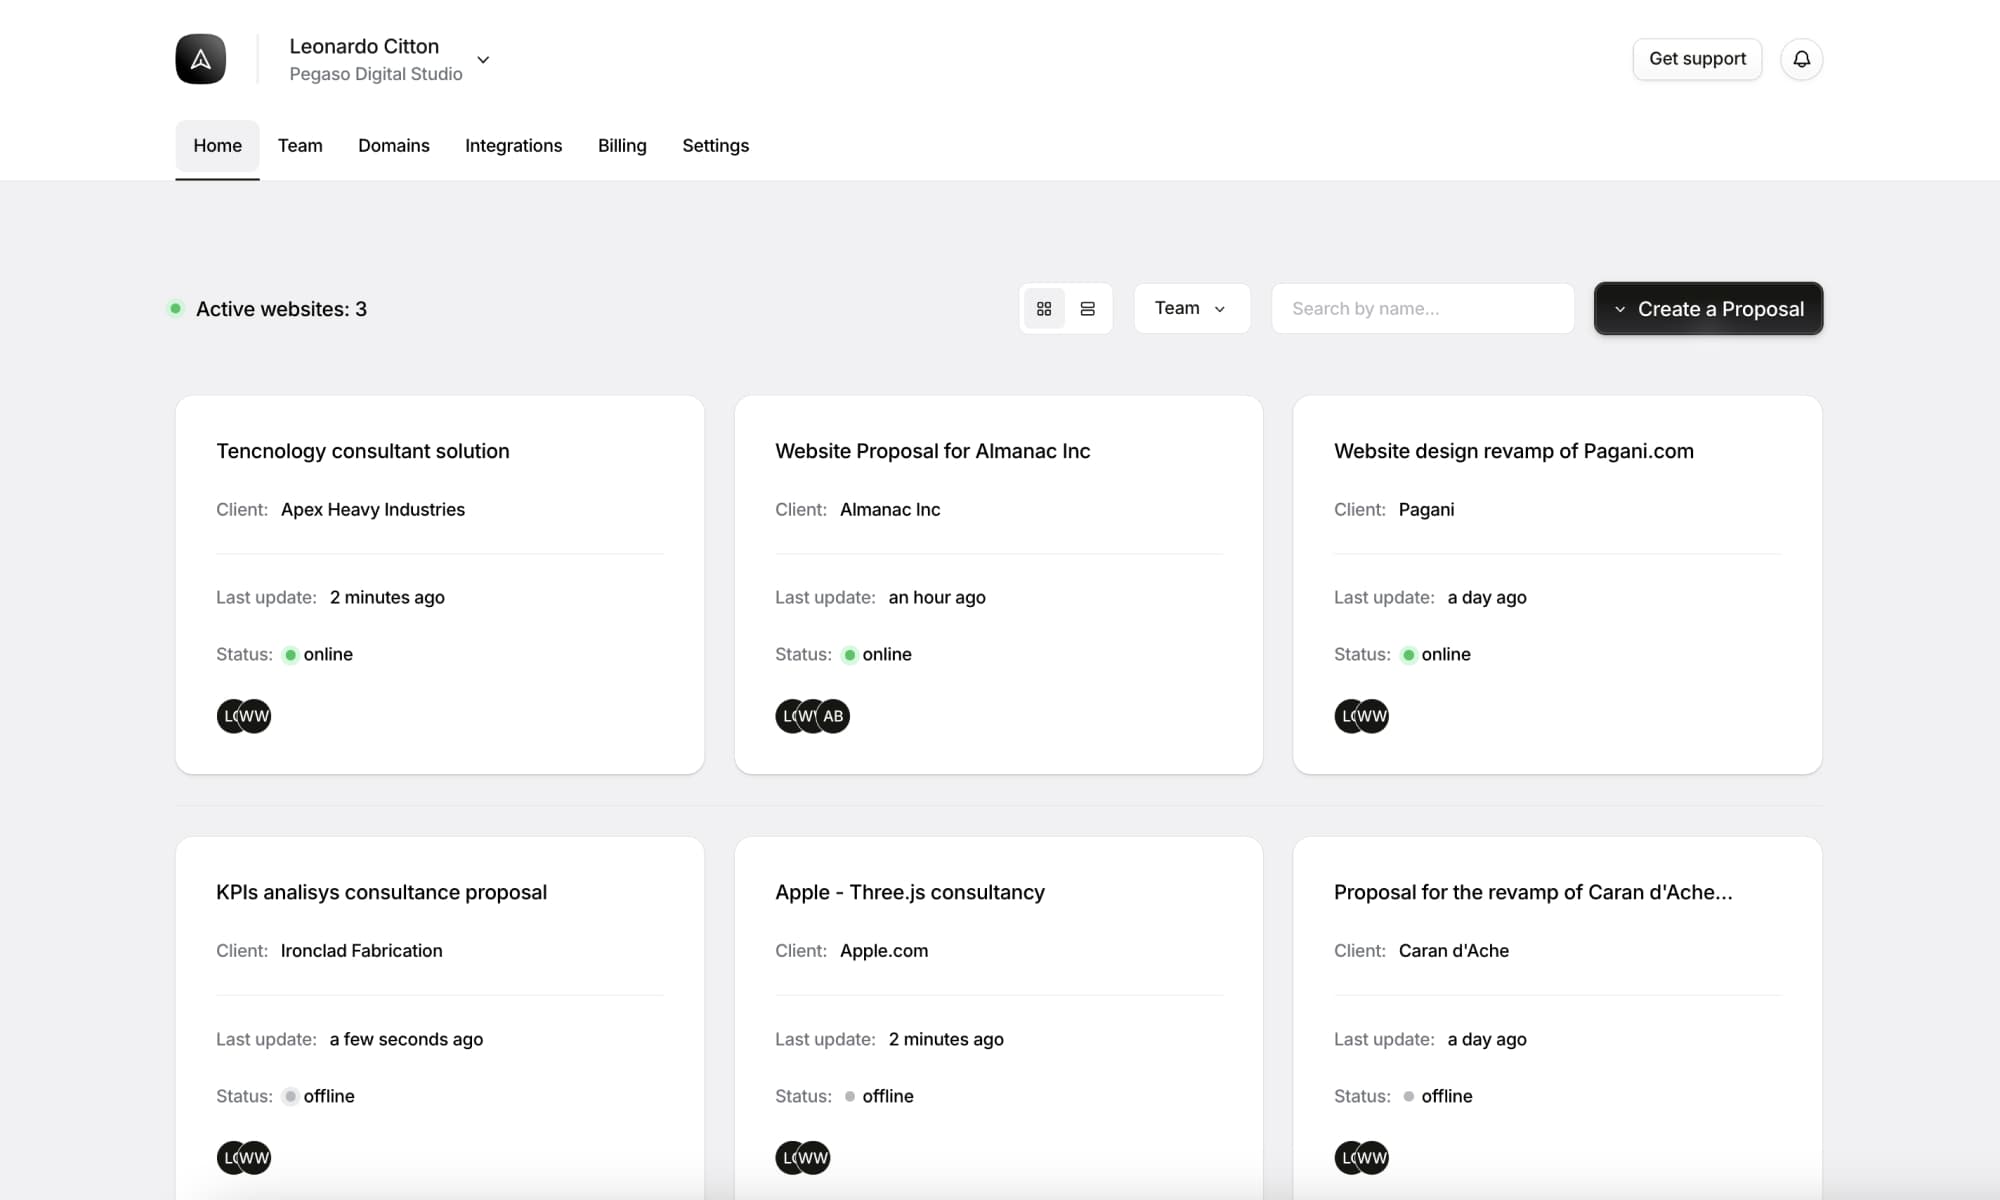Click client name Pagani

[x=1426, y=509]
